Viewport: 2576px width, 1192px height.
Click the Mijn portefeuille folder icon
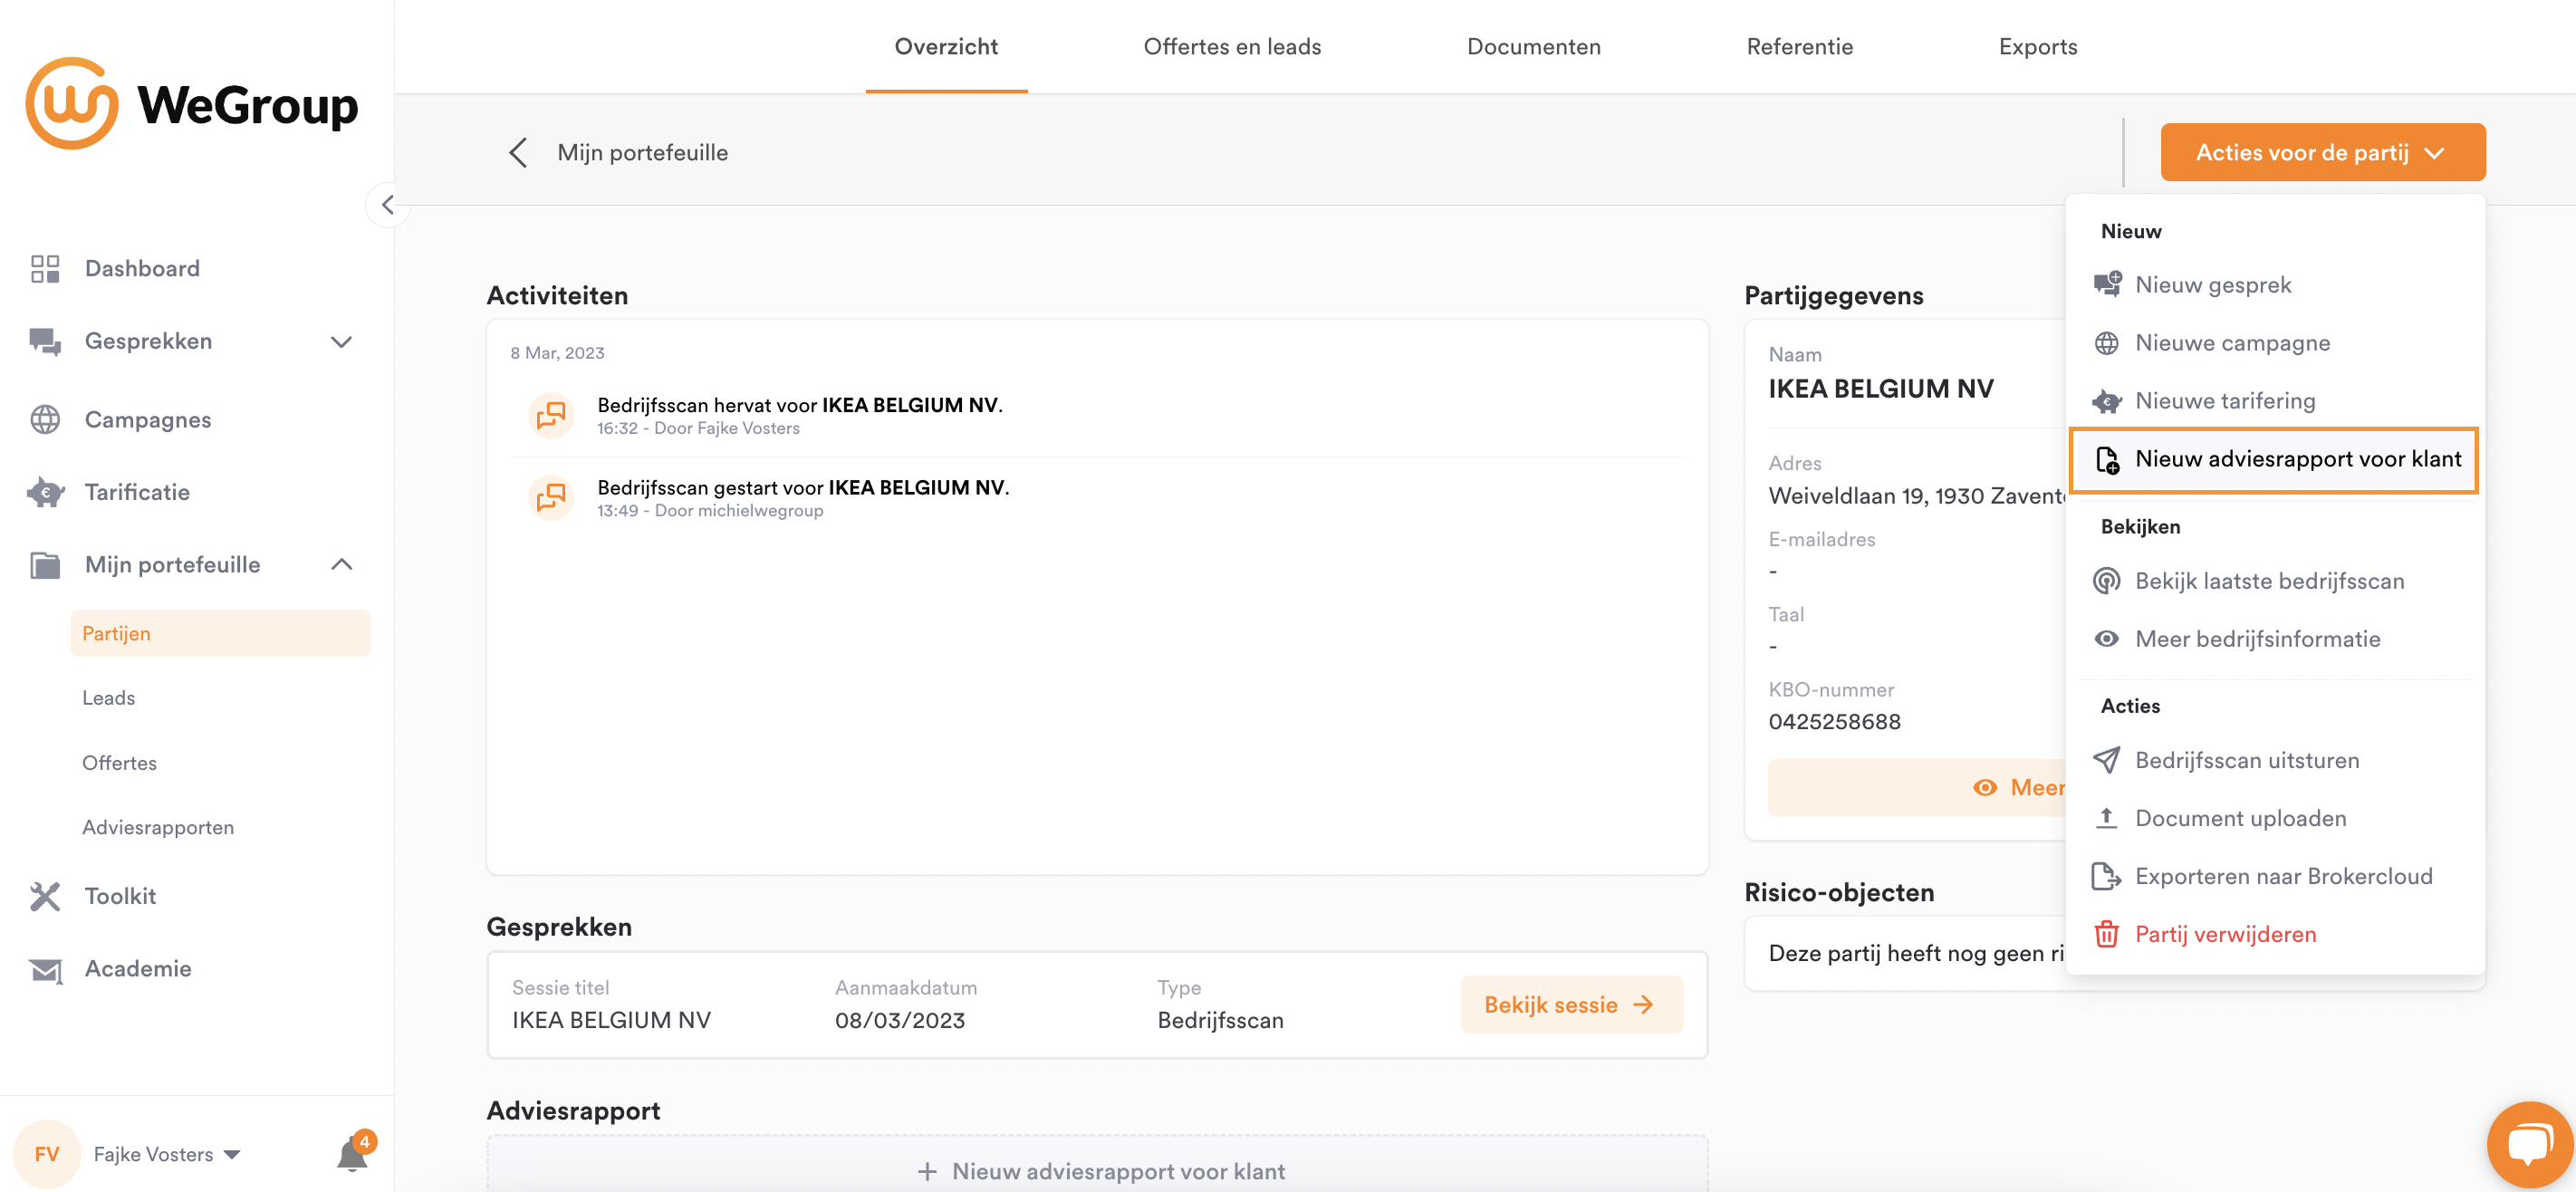[45, 564]
